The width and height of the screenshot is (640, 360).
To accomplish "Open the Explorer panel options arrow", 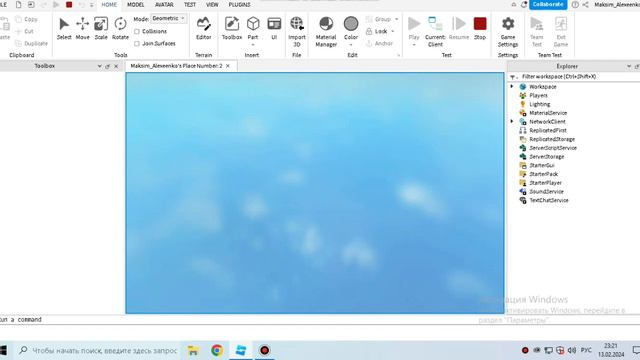I will click(629, 66).
